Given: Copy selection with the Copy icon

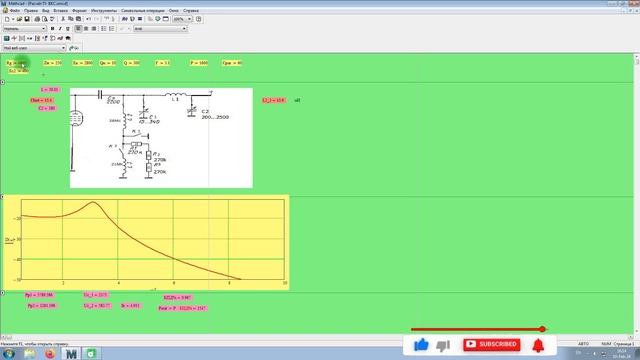Looking at the screenshot, I should [71, 19].
